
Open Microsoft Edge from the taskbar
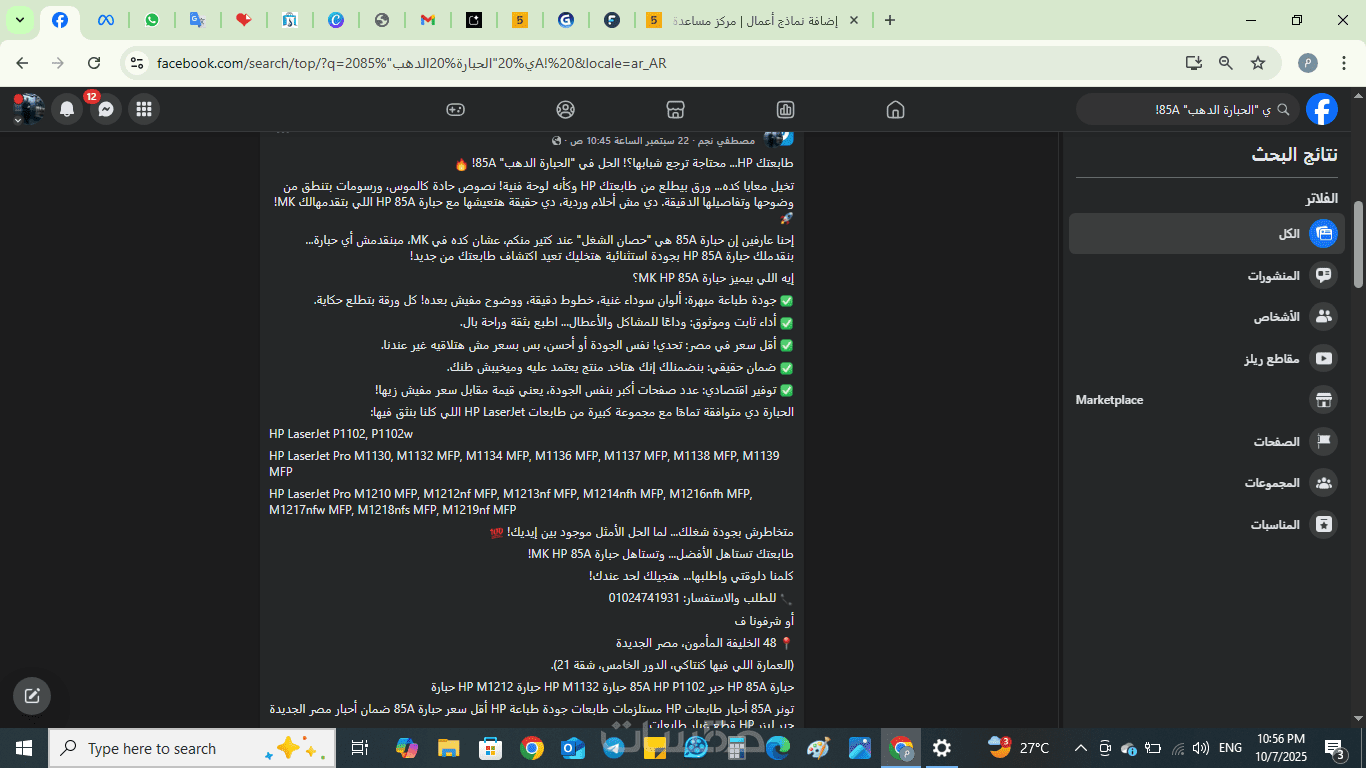pyautogui.click(x=778, y=748)
